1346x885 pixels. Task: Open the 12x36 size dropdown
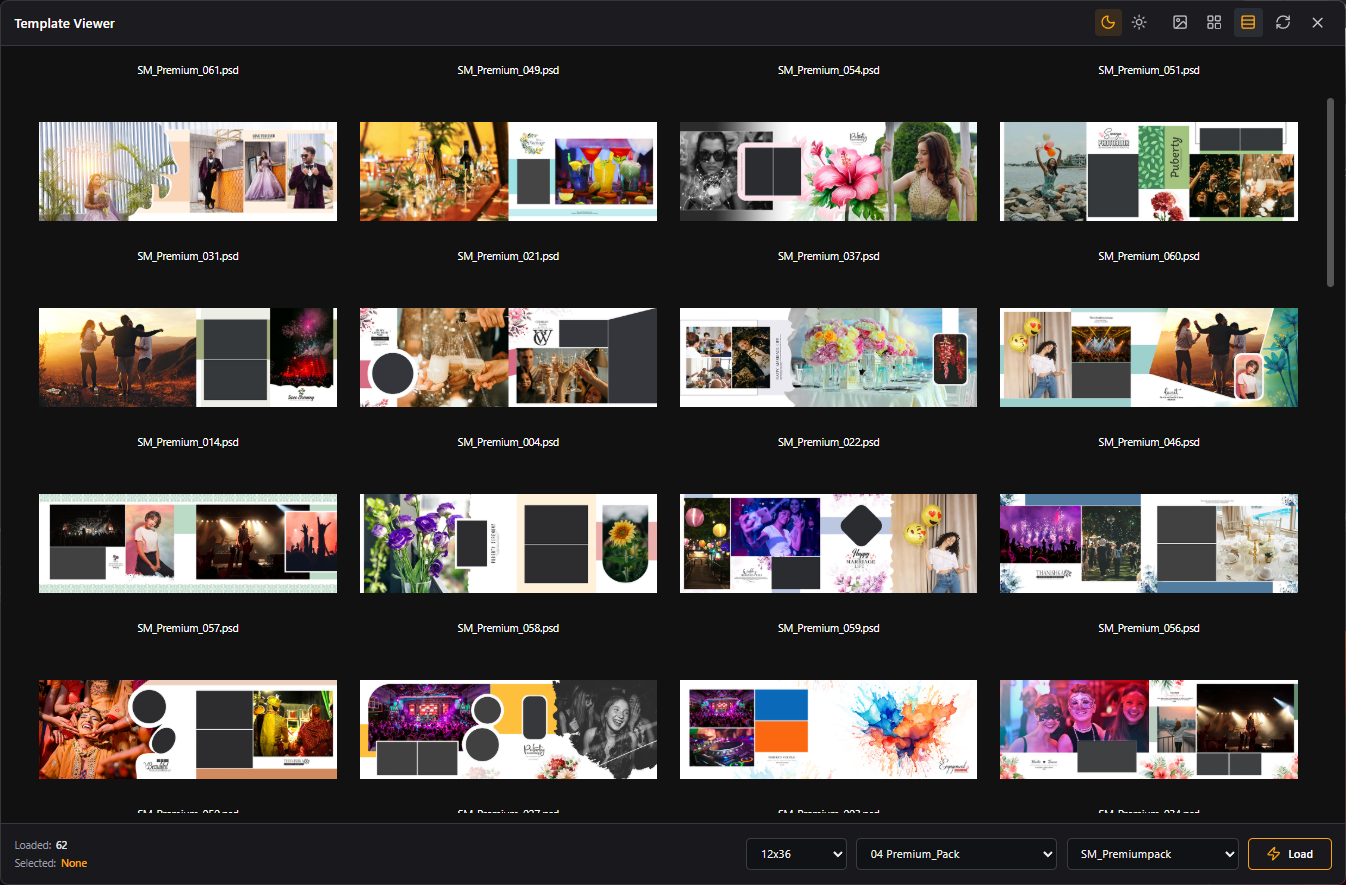click(797, 854)
